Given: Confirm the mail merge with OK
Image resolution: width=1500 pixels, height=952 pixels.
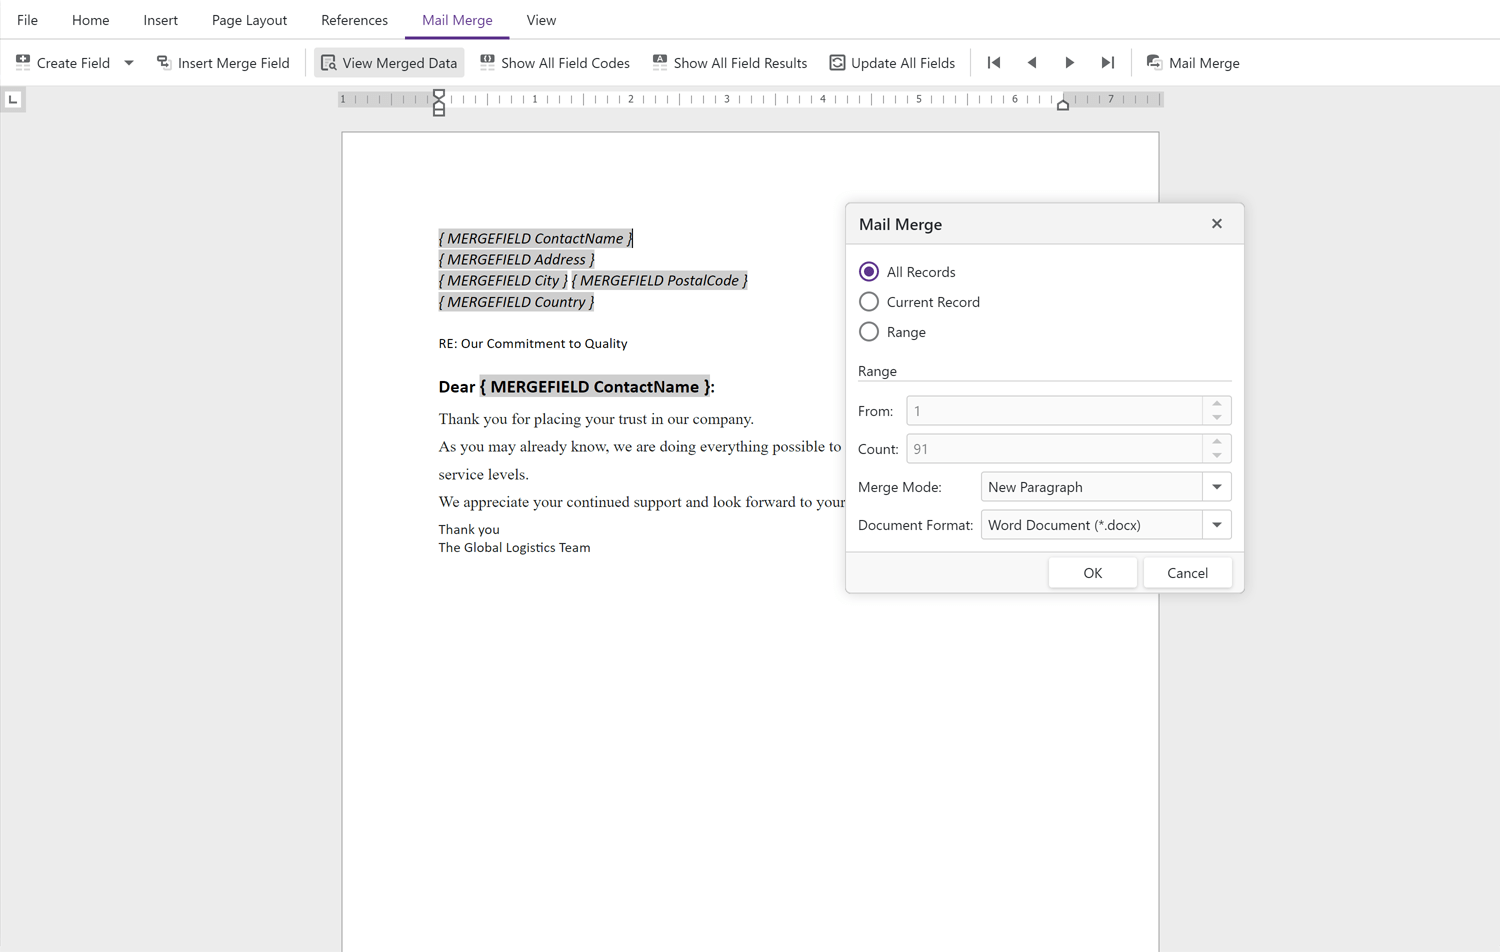Looking at the screenshot, I should point(1092,572).
